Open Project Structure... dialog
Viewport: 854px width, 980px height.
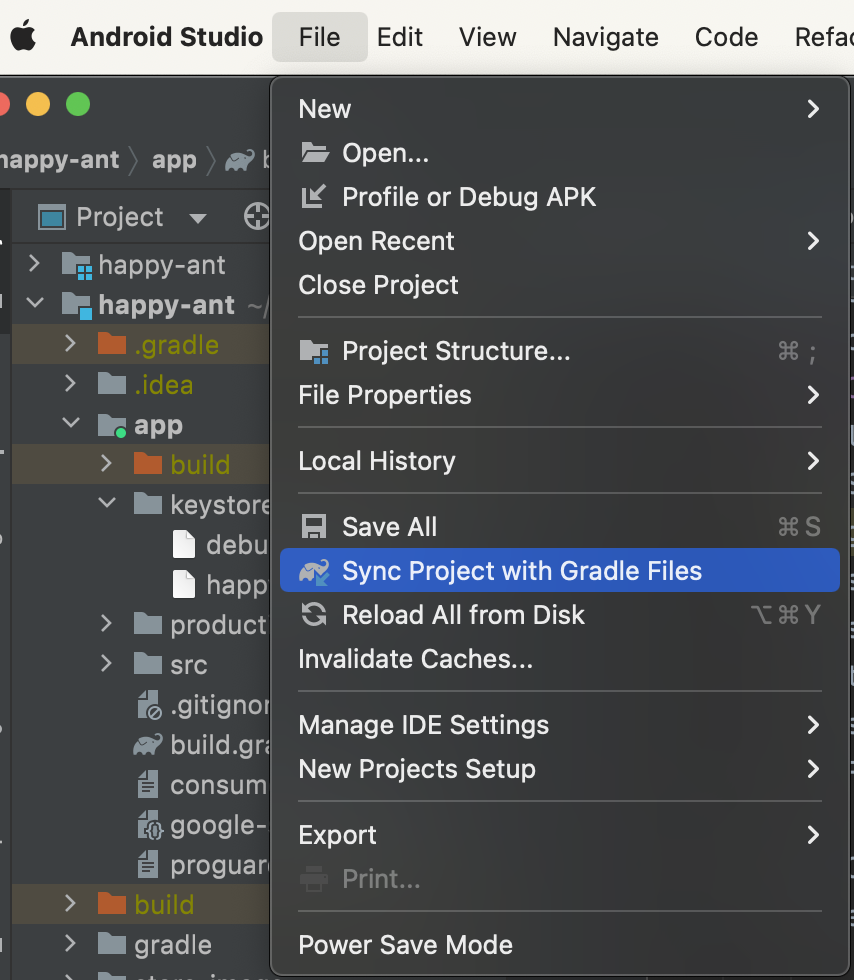(x=560, y=351)
